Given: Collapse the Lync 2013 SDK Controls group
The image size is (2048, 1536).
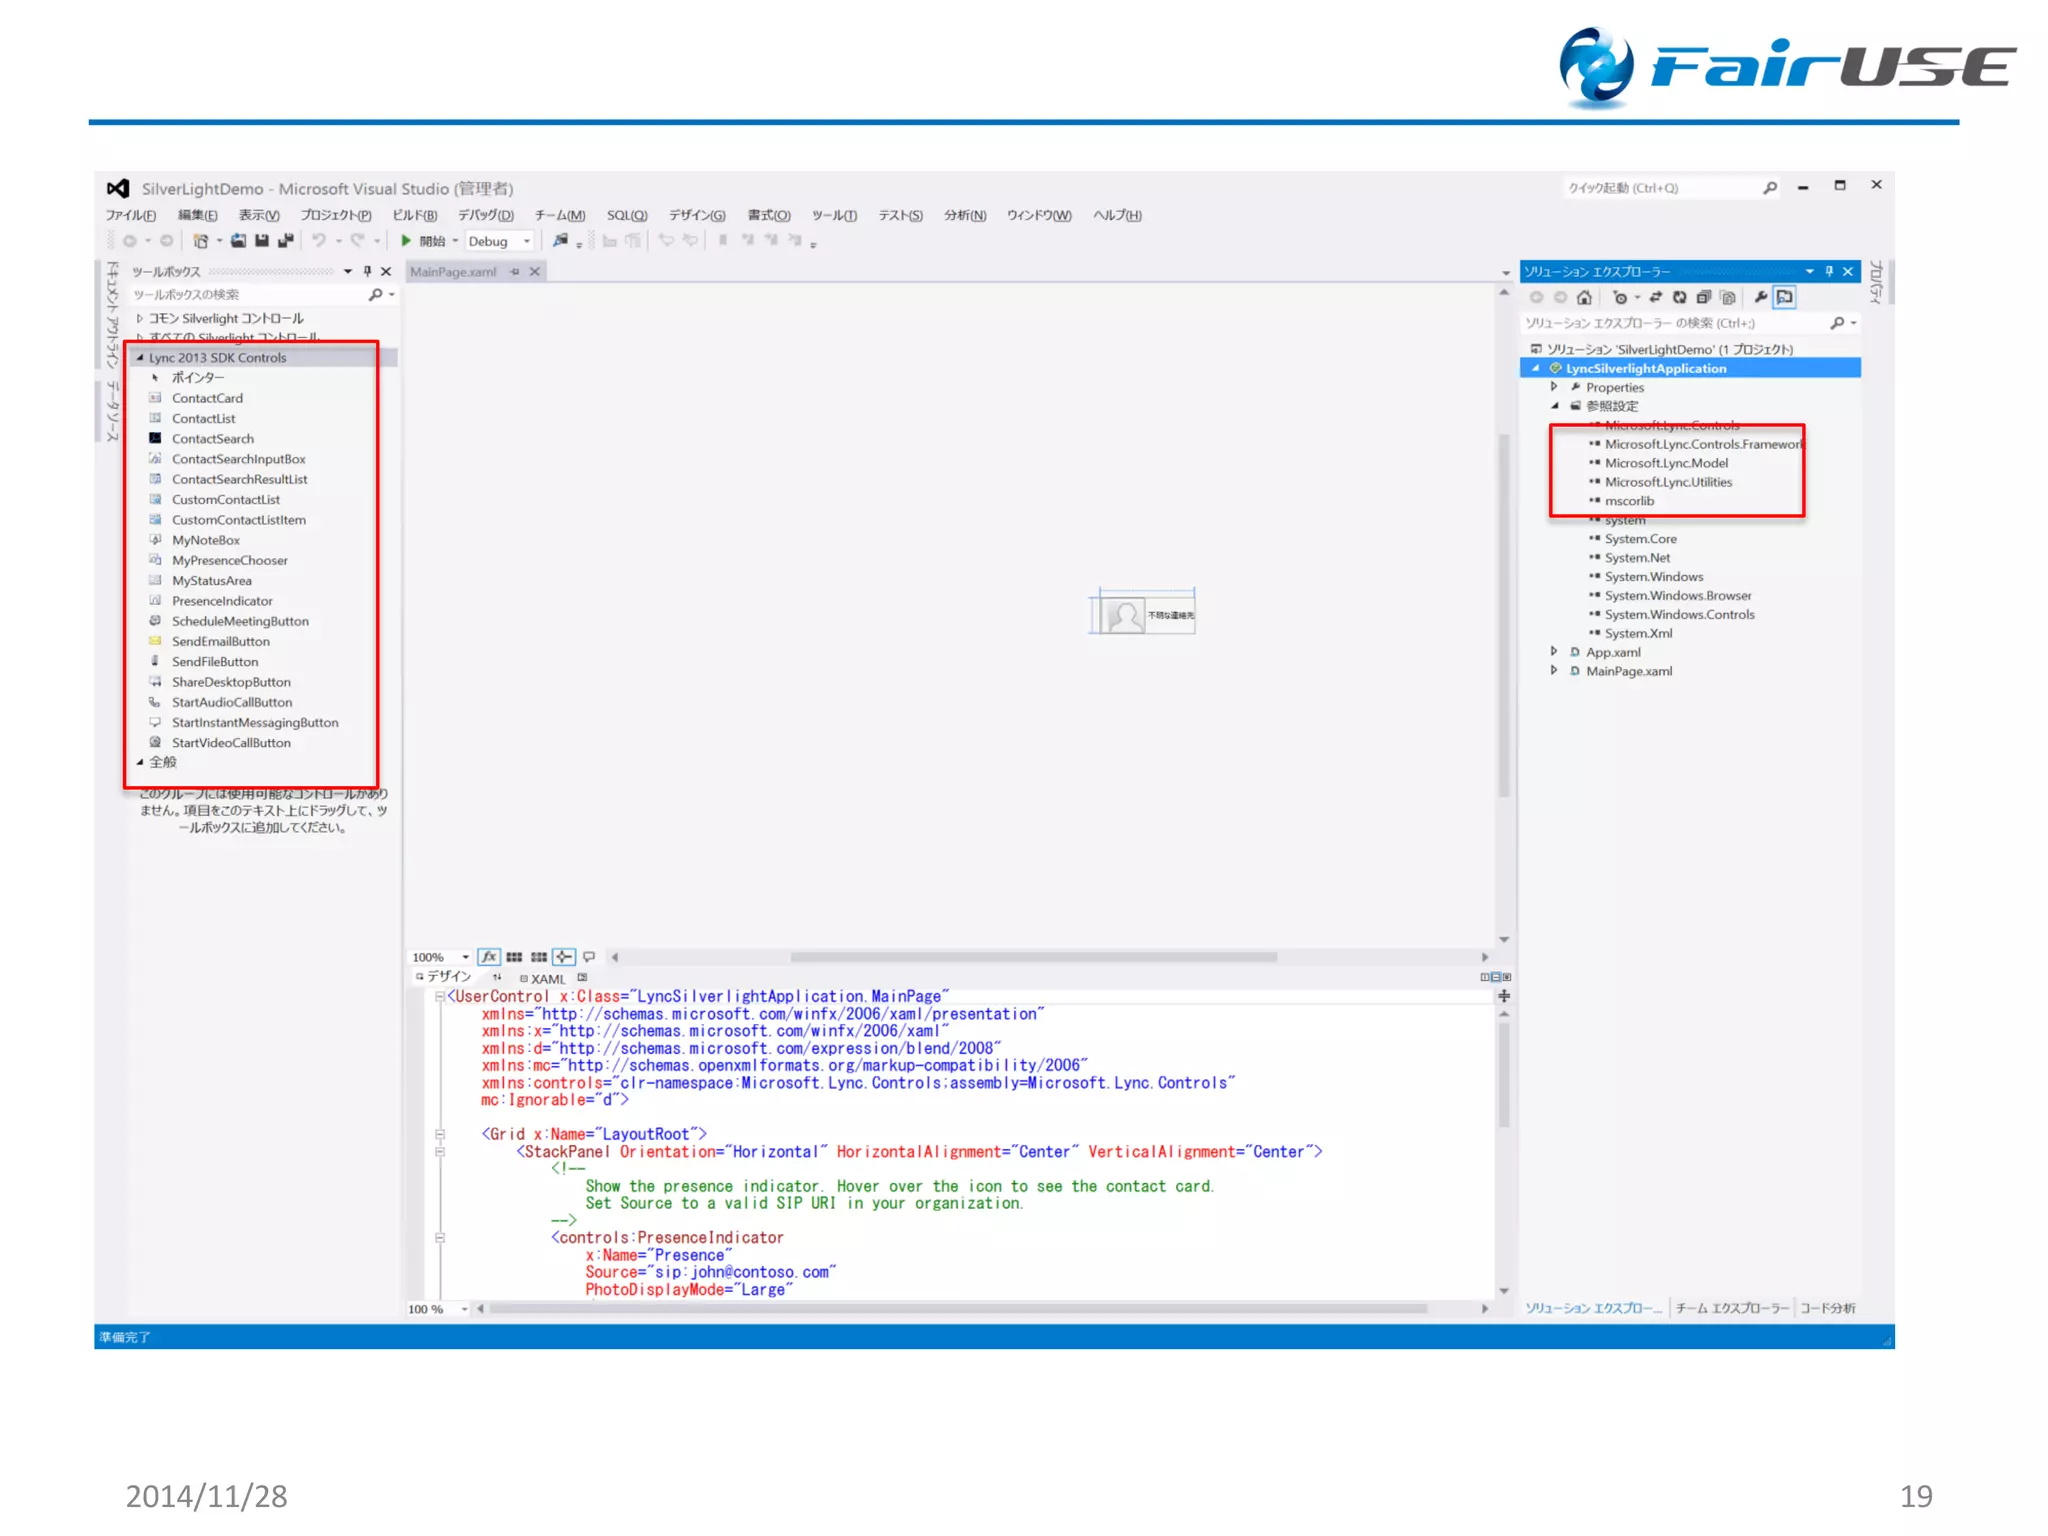Looking at the screenshot, I should pyautogui.click(x=140, y=357).
